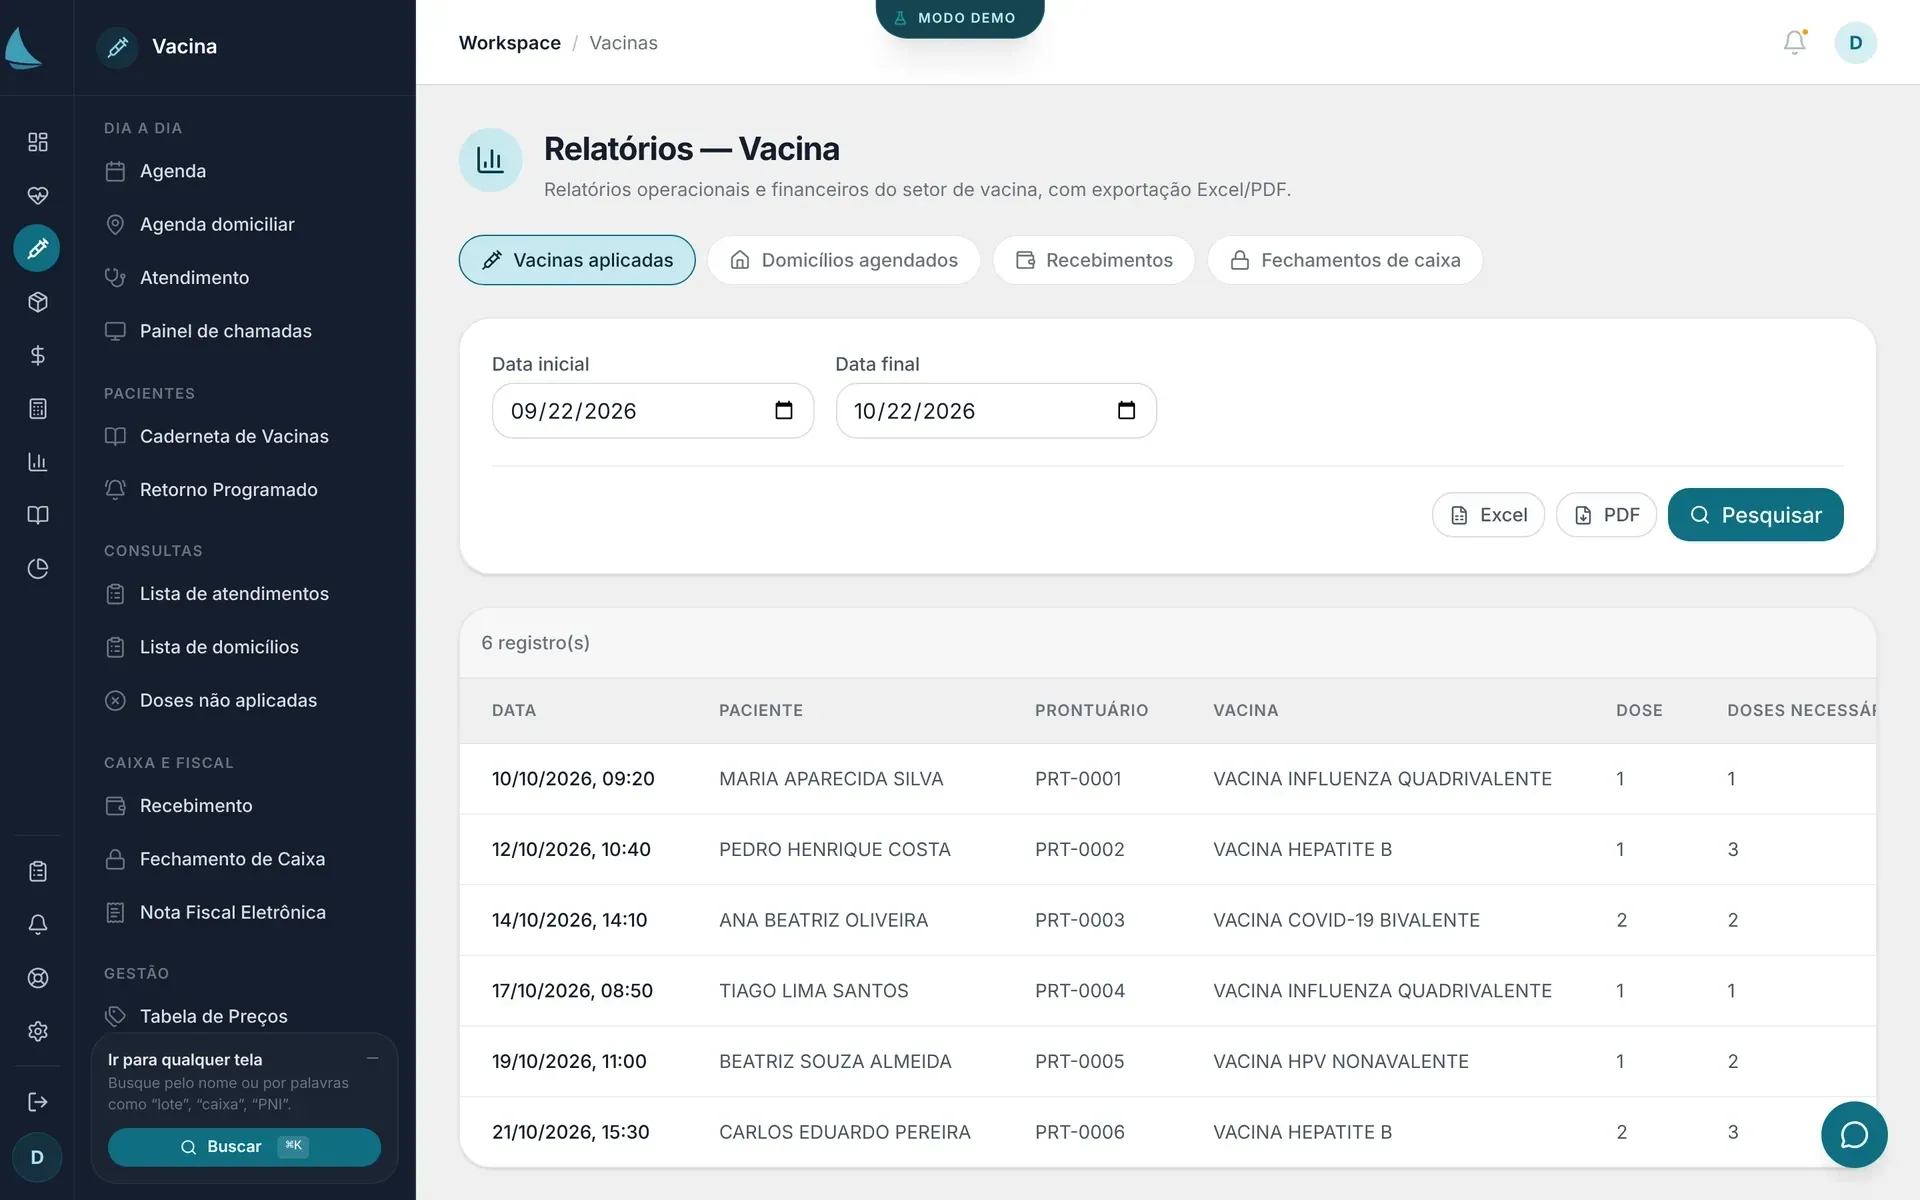Click the bar chart icon in left rail
The width and height of the screenshot is (1920, 1200).
(x=37, y=462)
